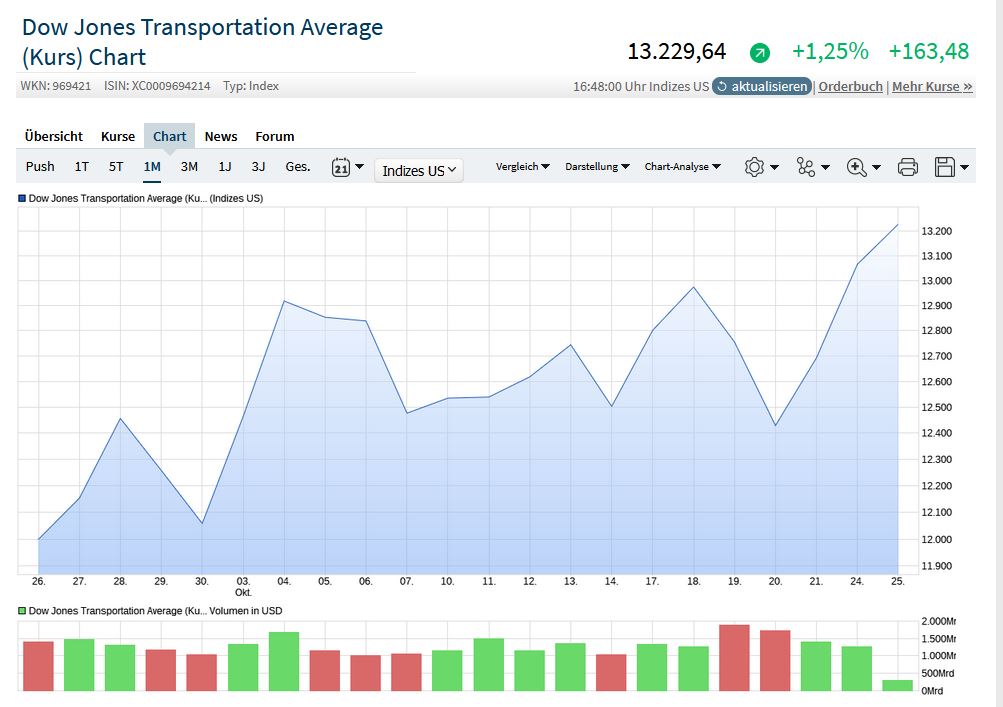Click the absolute change +163,48
Screen dimensions: 1003x707
pyautogui.click(x=929, y=51)
